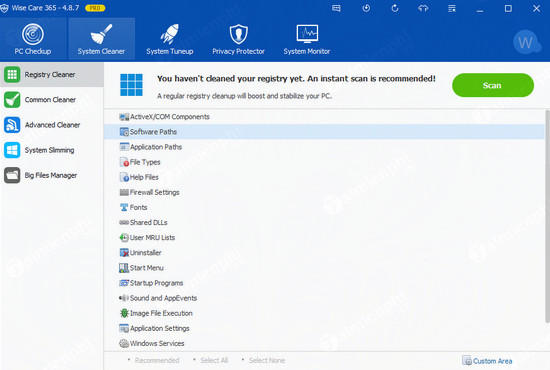Click the registry list vertical scrollbar
Image resolution: width=550 pixels, height=370 pixels.
point(547,216)
